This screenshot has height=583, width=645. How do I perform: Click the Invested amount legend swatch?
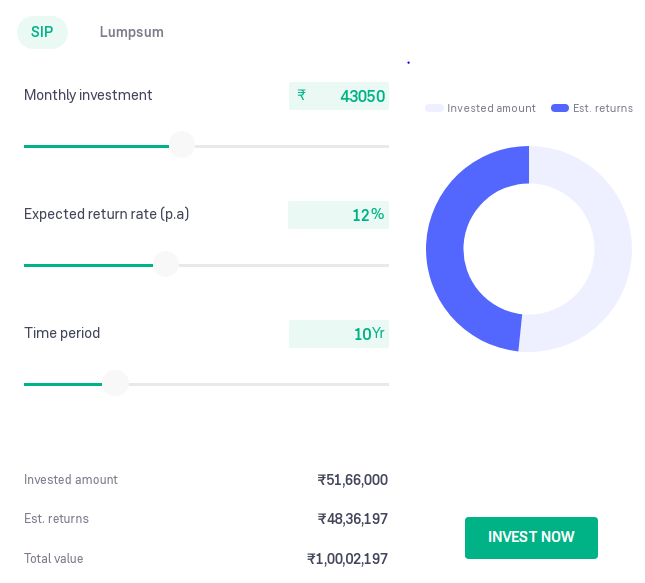pyautogui.click(x=434, y=108)
